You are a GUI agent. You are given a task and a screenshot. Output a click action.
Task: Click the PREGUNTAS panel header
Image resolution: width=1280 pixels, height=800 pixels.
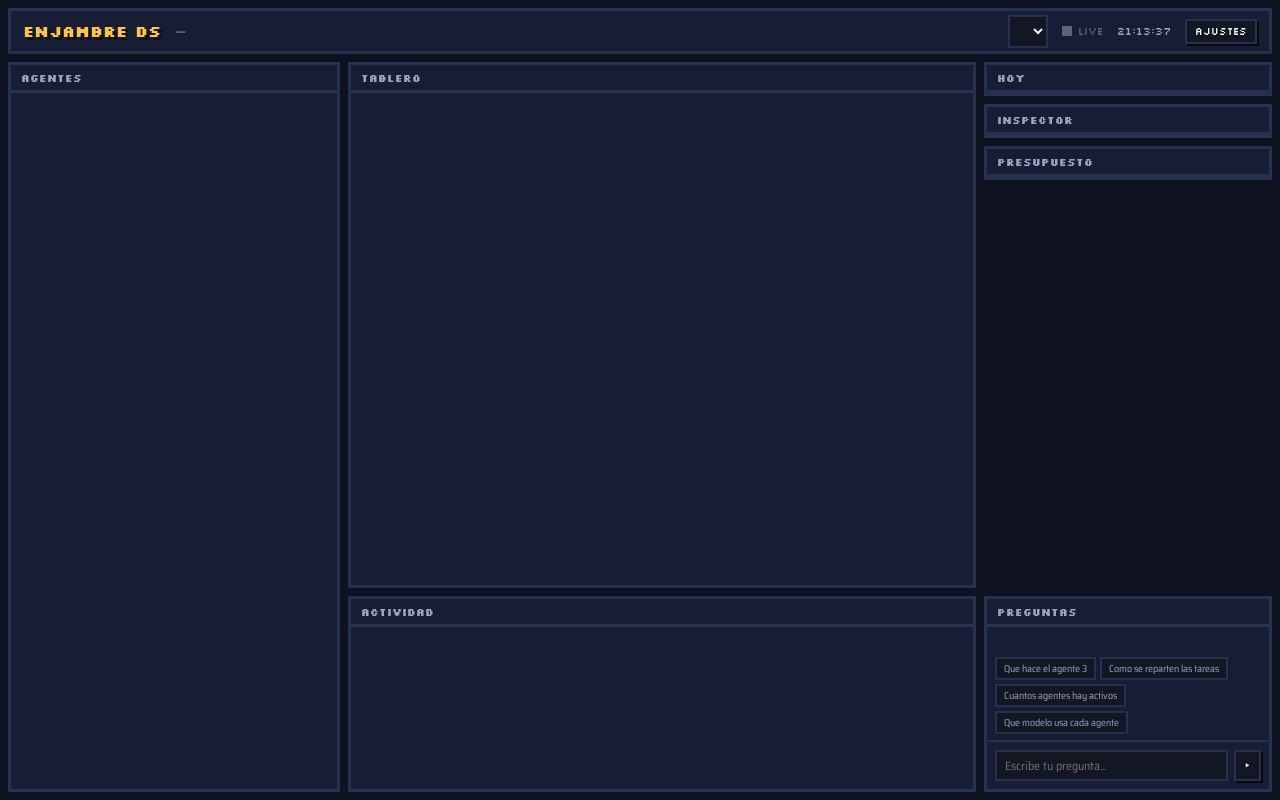pos(1128,612)
